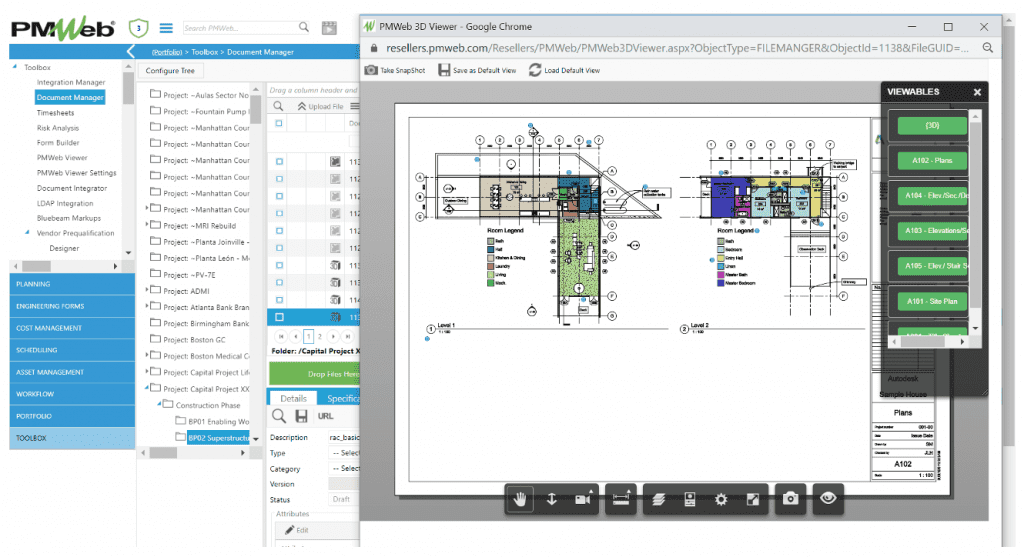The width and height of the screenshot is (1024, 557).
Task: Collapse Project: Capital Project XX node
Action: point(146,388)
